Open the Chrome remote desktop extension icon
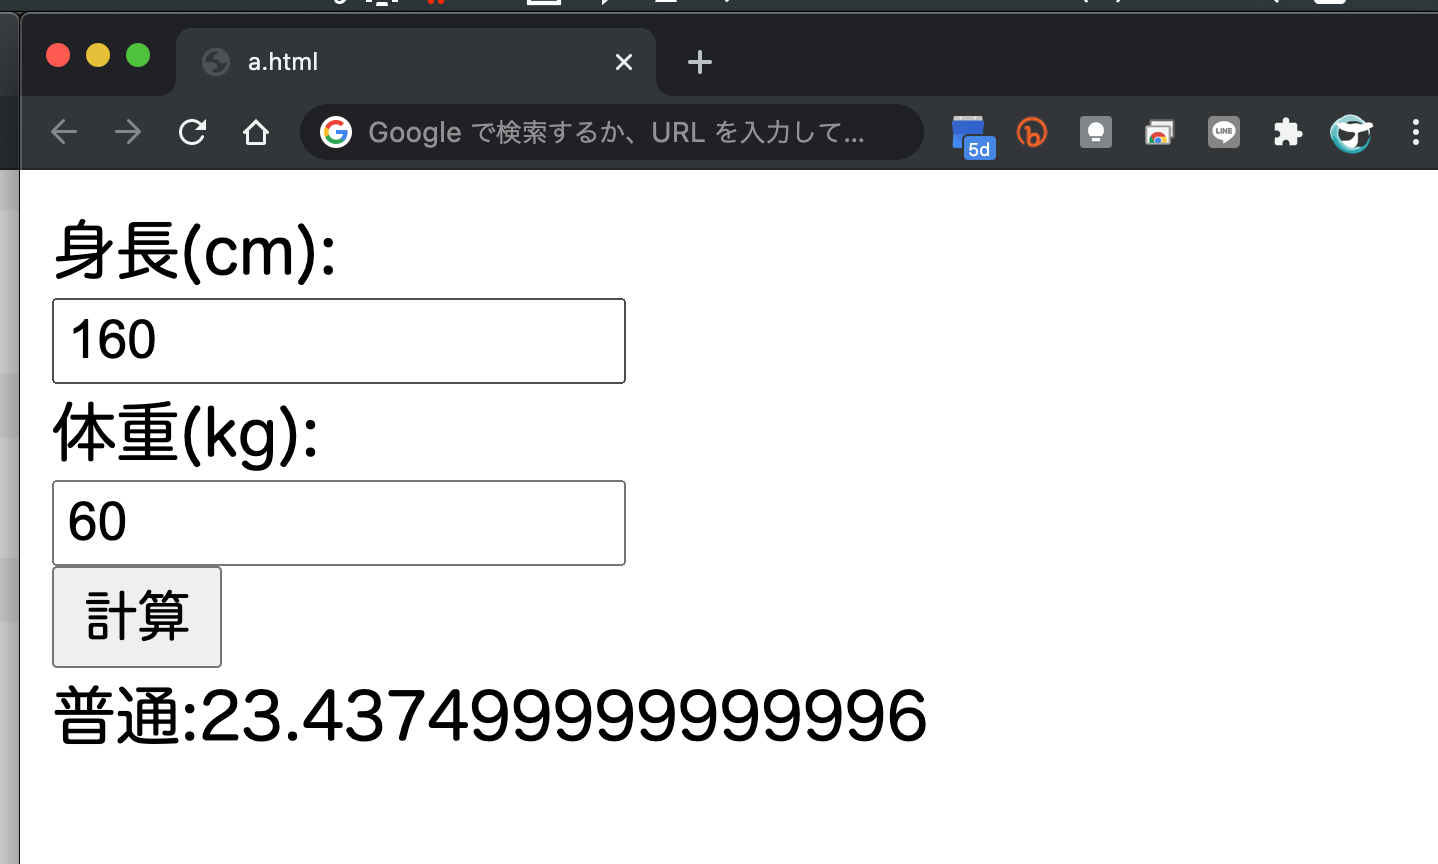The width and height of the screenshot is (1438, 864). click(x=1160, y=132)
